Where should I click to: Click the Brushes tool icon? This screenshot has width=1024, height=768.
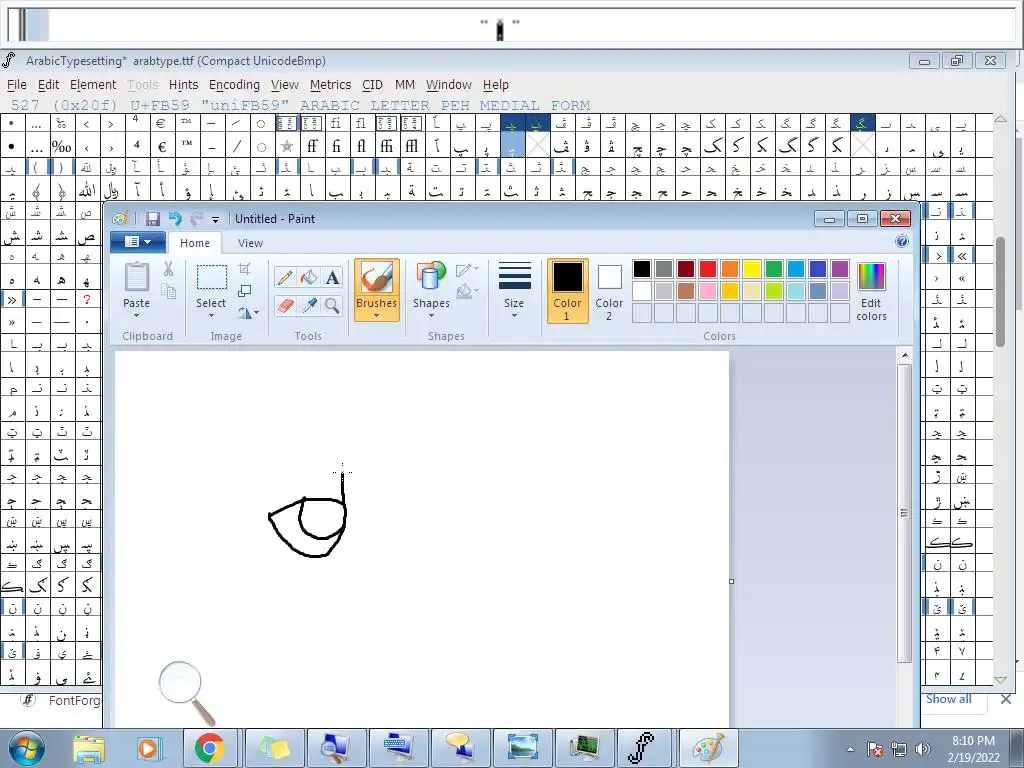(x=377, y=278)
